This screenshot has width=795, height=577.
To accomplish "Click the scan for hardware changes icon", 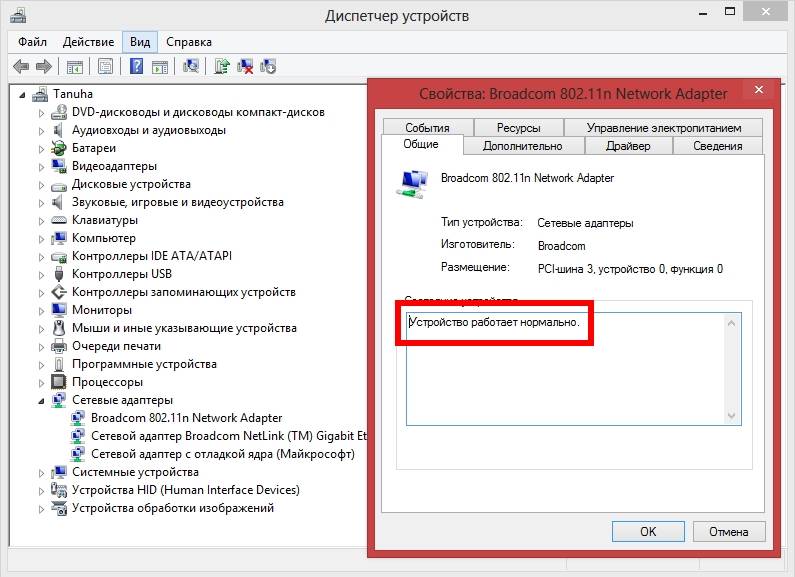I will pos(191,66).
